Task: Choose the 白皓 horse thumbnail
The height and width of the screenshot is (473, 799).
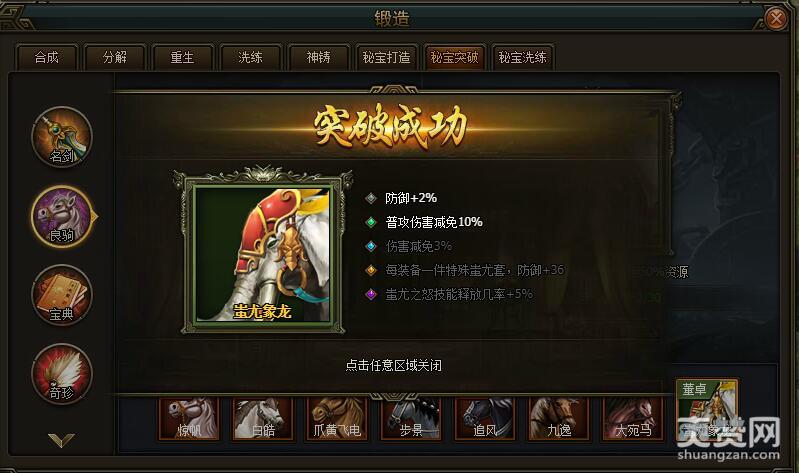Action: [263, 419]
